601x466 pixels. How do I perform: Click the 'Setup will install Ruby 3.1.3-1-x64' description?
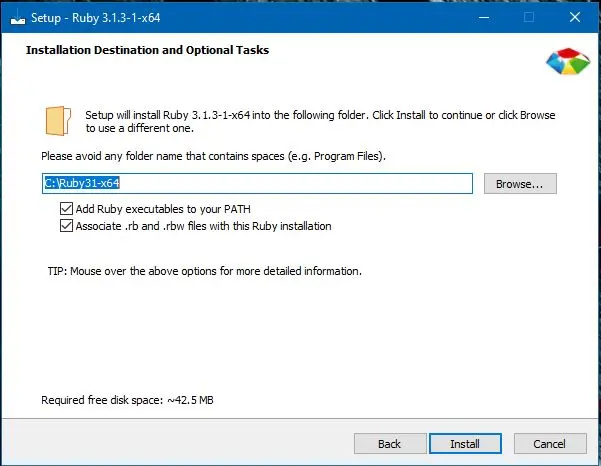(320, 121)
